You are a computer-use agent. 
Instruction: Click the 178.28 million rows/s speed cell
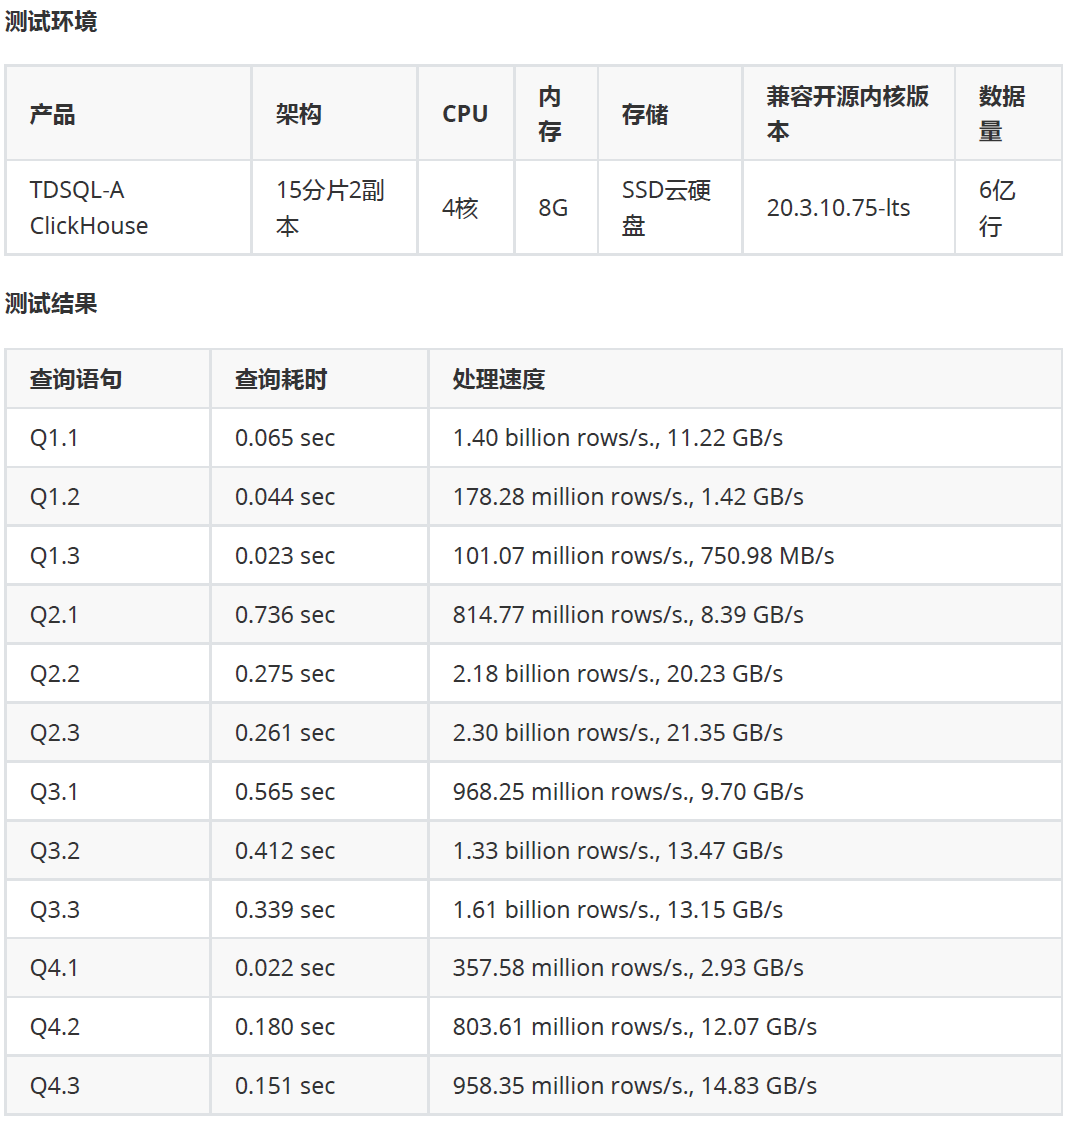pos(745,497)
